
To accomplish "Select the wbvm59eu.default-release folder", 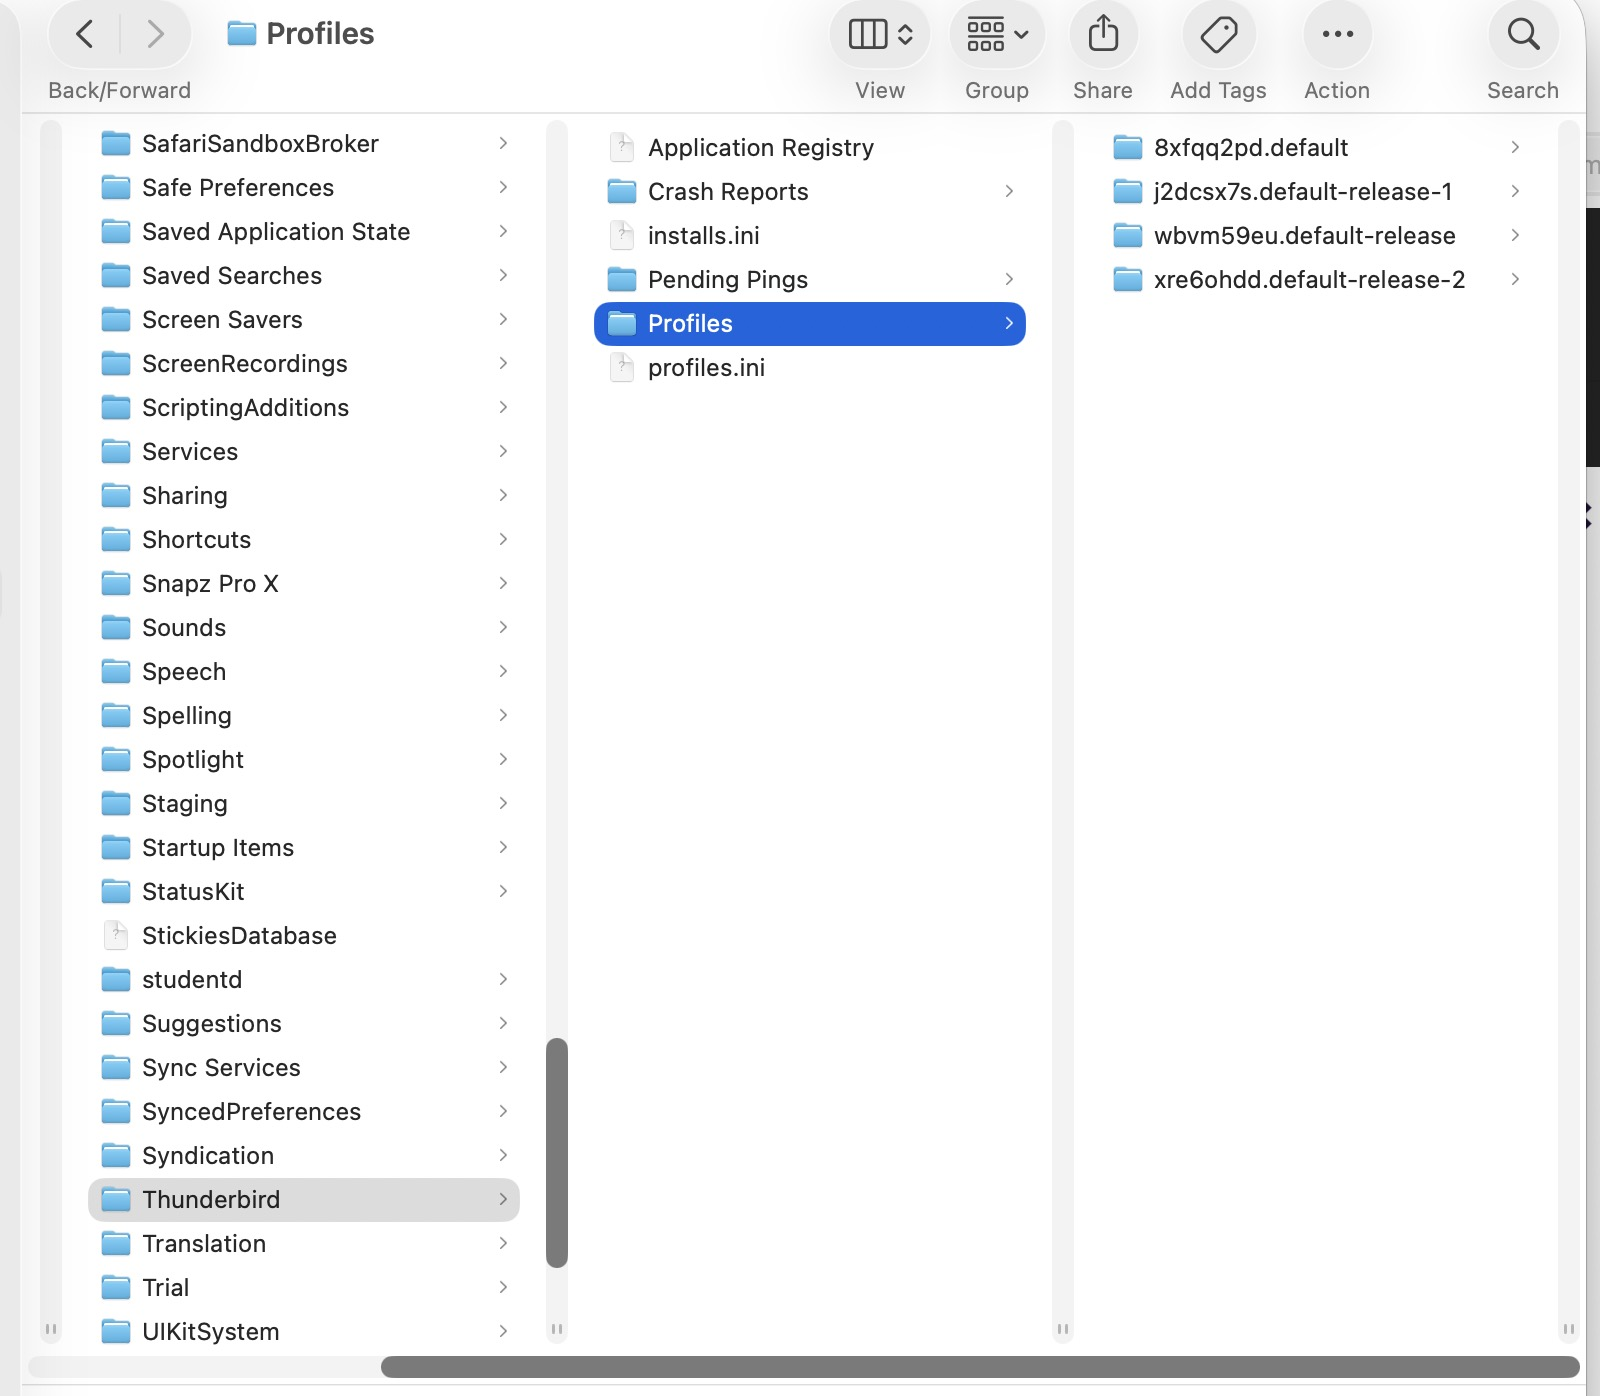I will pyautogui.click(x=1304, y=236).
